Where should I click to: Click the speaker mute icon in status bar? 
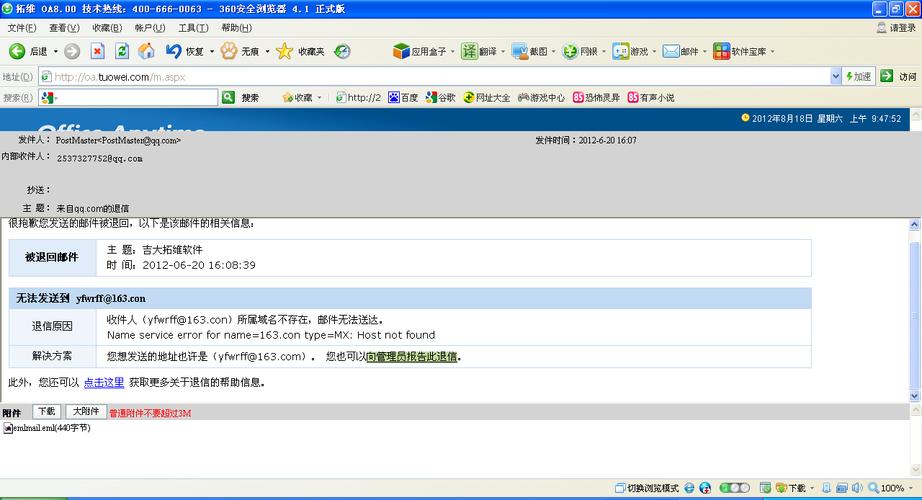(857, 488)
